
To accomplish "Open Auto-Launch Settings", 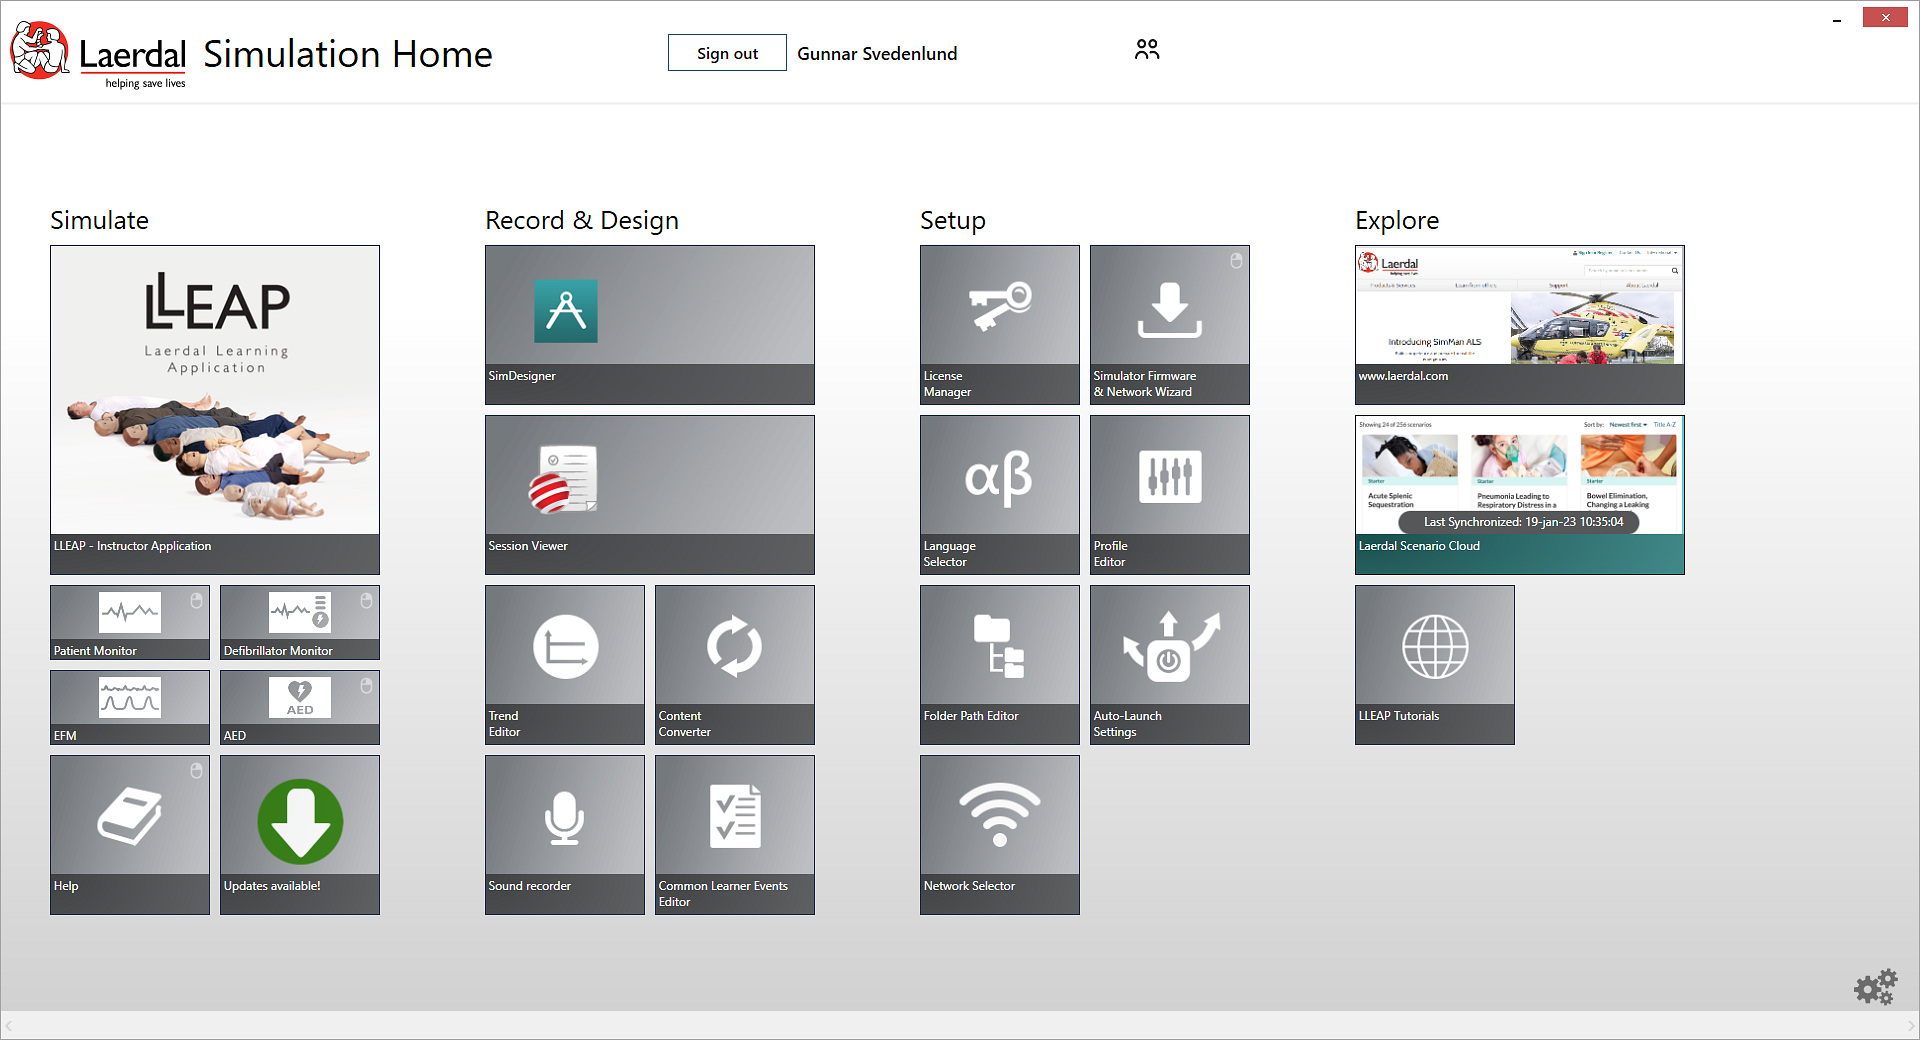I will 1169,664.
